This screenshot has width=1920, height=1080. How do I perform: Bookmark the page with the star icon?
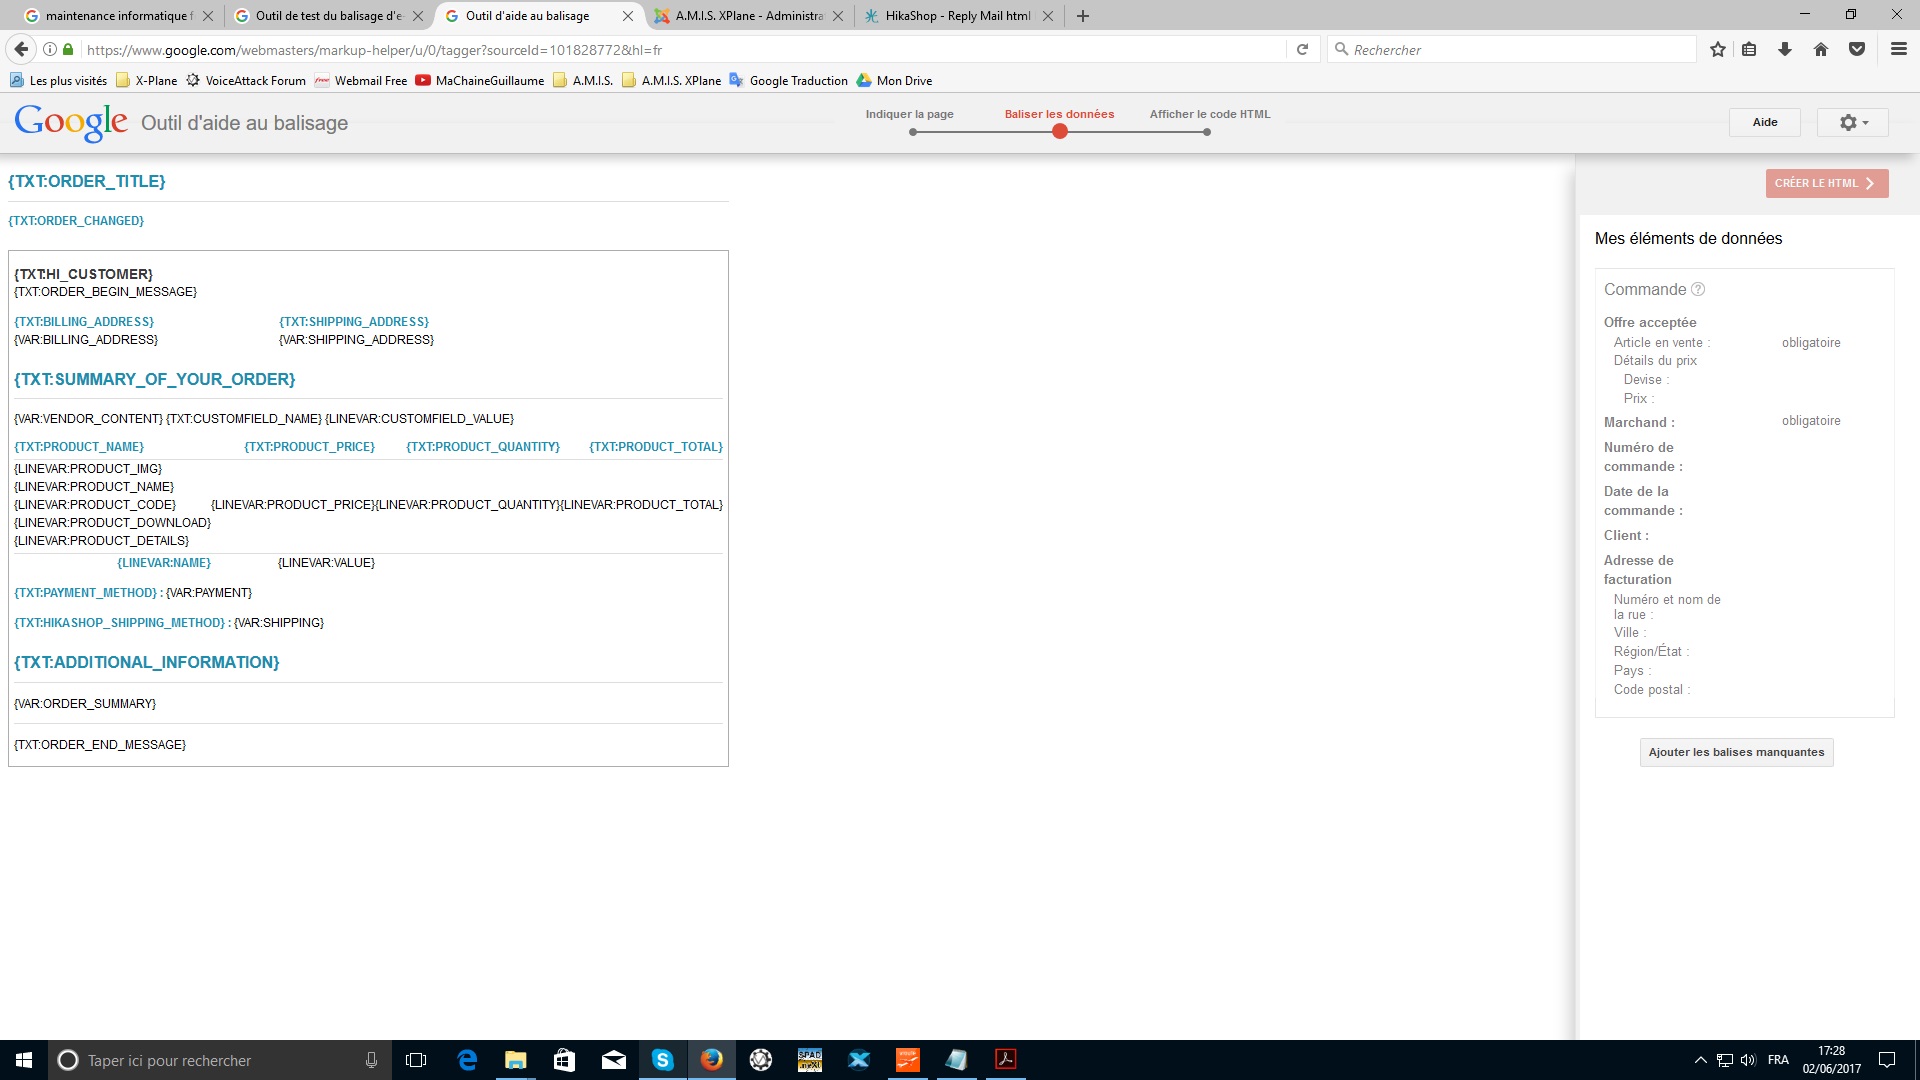tap(1718, 49)
